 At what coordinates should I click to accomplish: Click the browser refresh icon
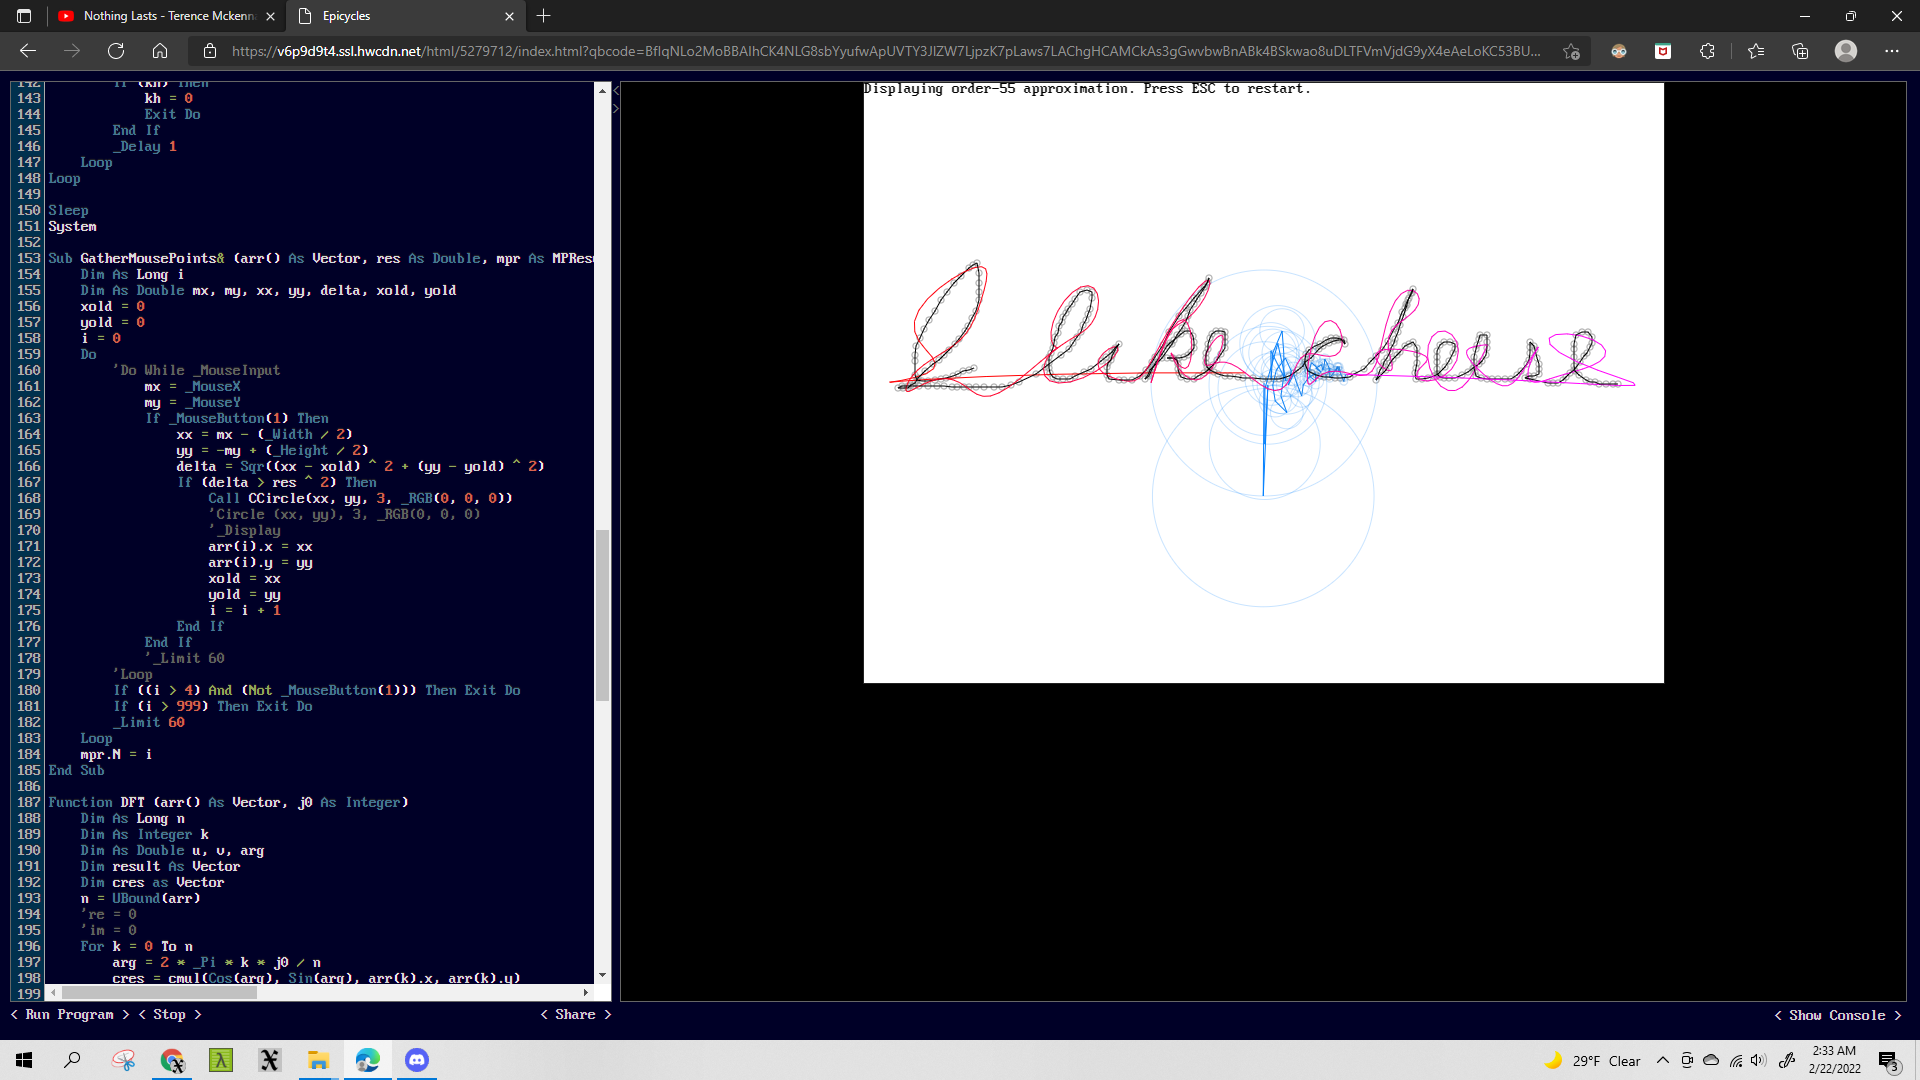pyautogui.click(x=116, y=51)
